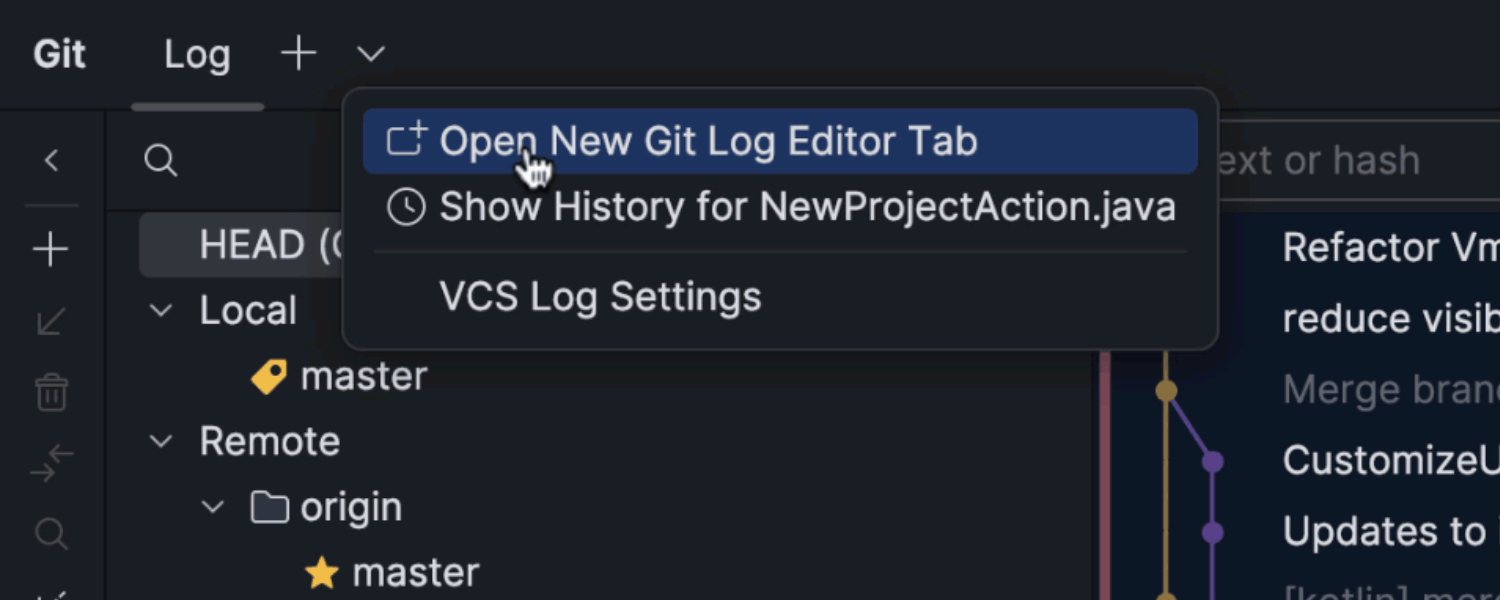This screenshot has height=600, width=1500.
Task: Switch to the Log tab
Action: 197,54
